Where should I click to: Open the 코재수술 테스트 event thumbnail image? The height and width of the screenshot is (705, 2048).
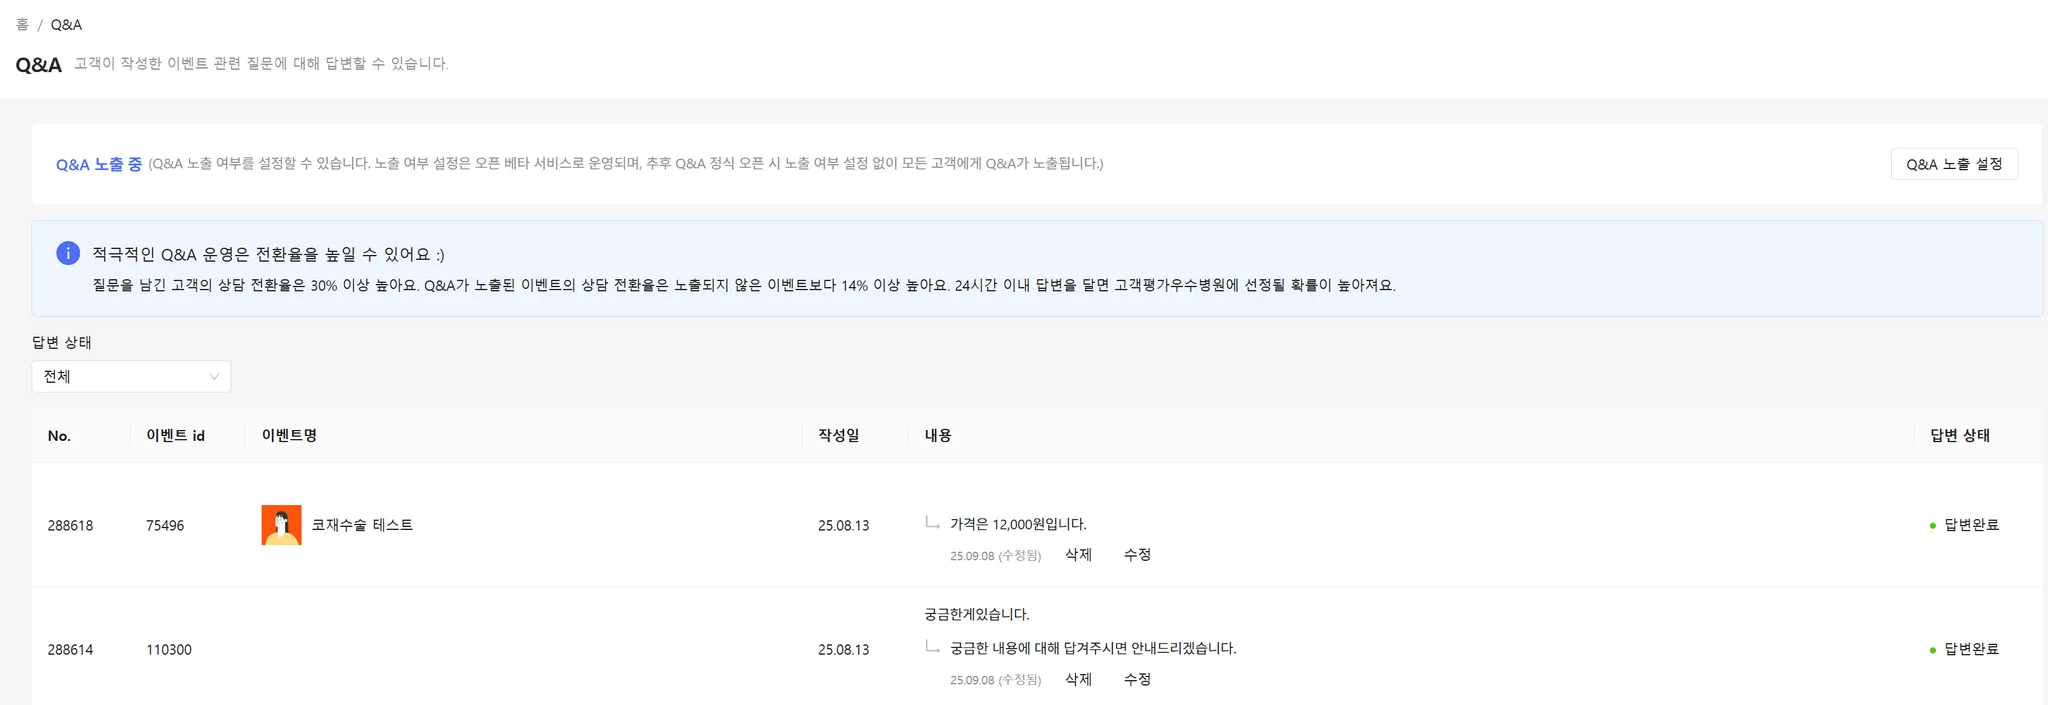click(x=281, y=525)
